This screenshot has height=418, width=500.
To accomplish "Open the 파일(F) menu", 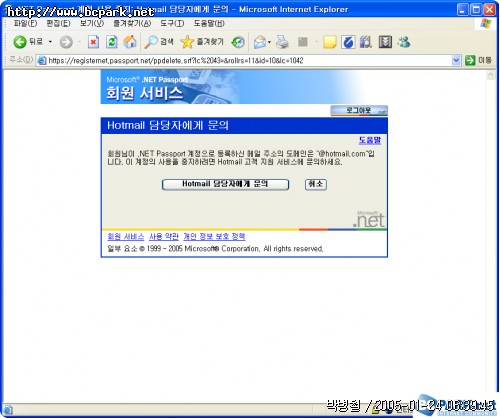I will [25, 23].
